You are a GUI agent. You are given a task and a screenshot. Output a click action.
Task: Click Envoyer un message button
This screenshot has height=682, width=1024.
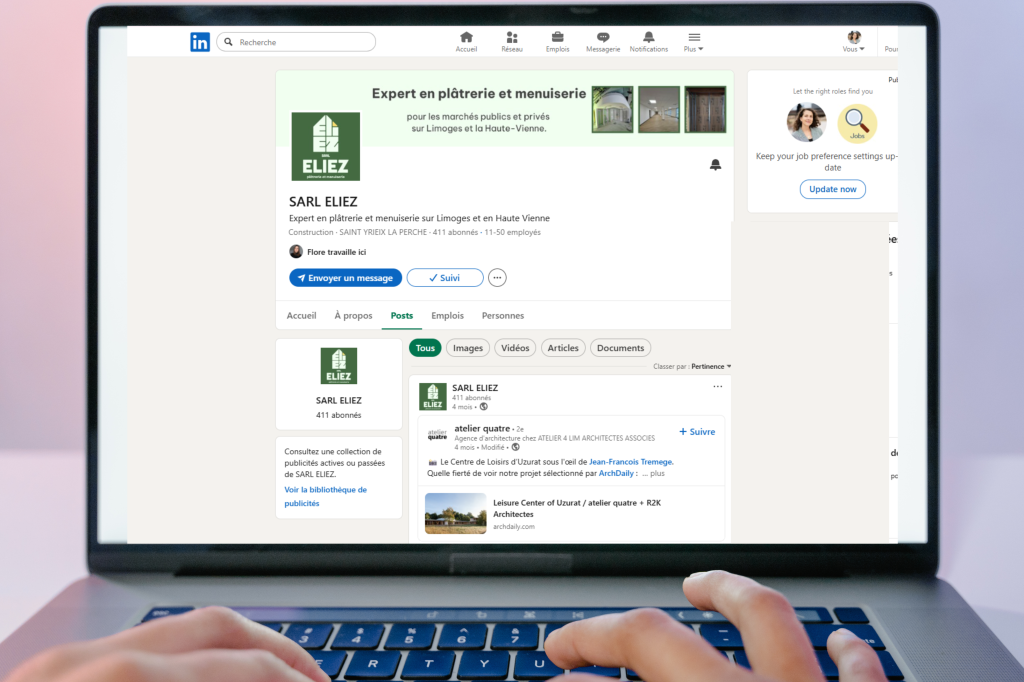[x=345, y=278]
